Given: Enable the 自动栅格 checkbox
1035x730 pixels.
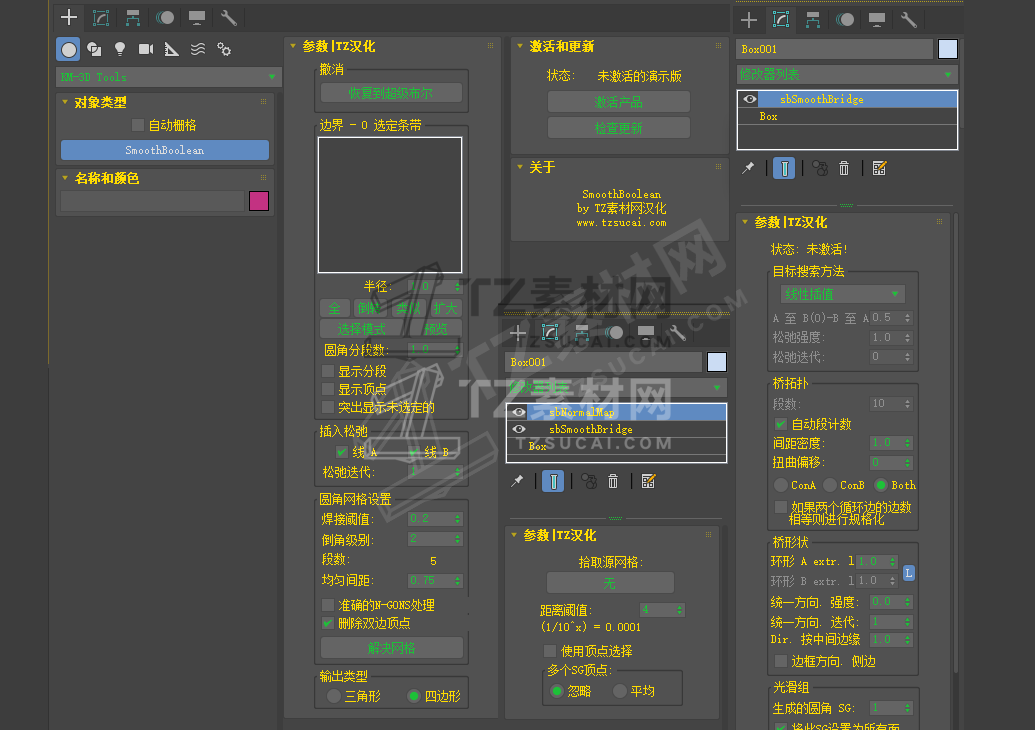Looking at the screenshot, I should (138, 125).
